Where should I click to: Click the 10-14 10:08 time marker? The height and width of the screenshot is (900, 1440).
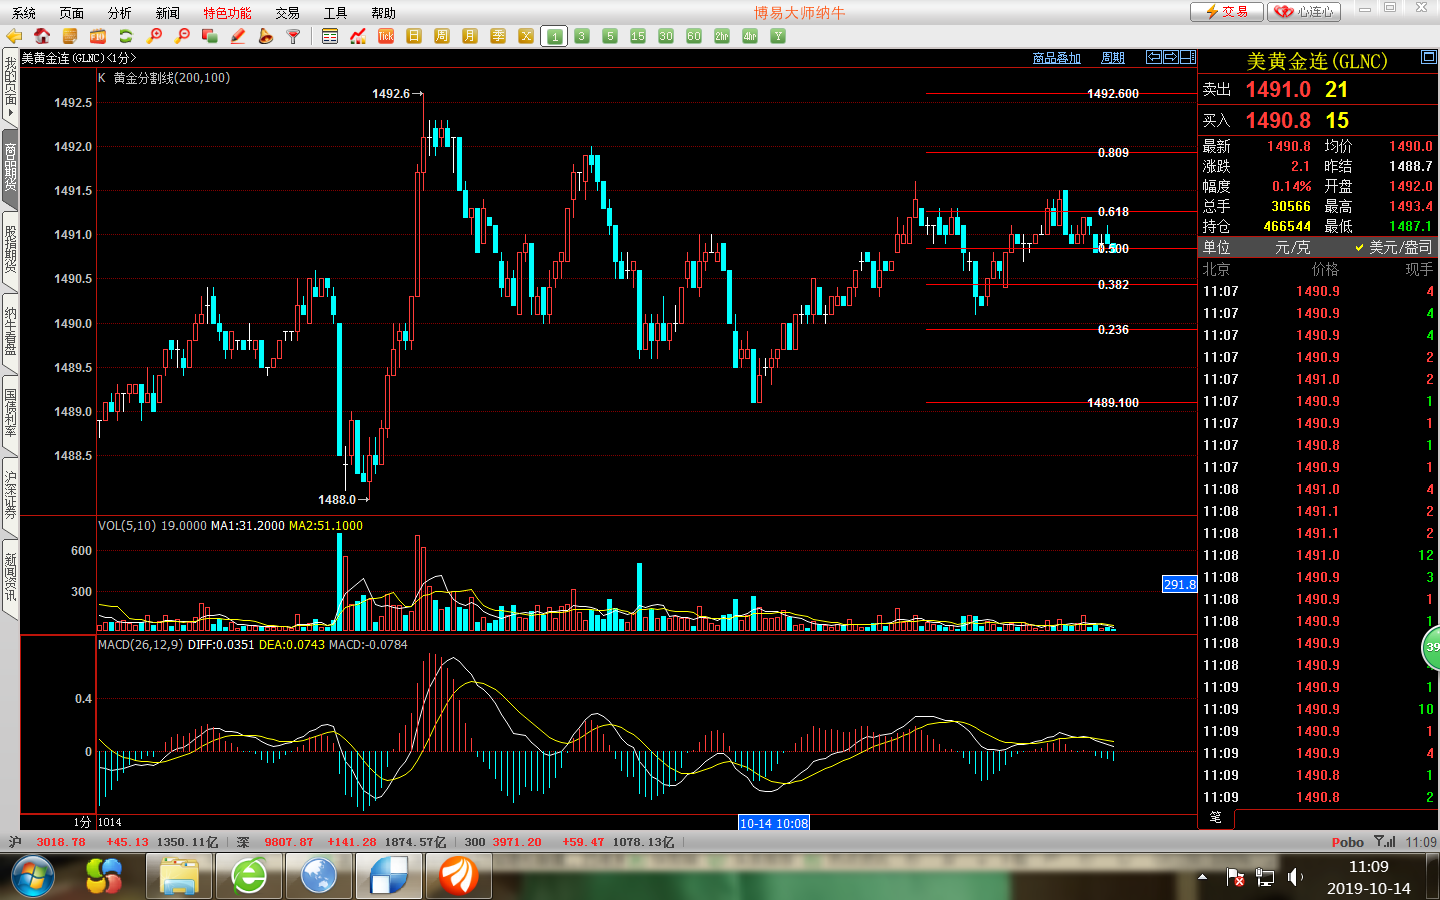(x=774, y=823)
